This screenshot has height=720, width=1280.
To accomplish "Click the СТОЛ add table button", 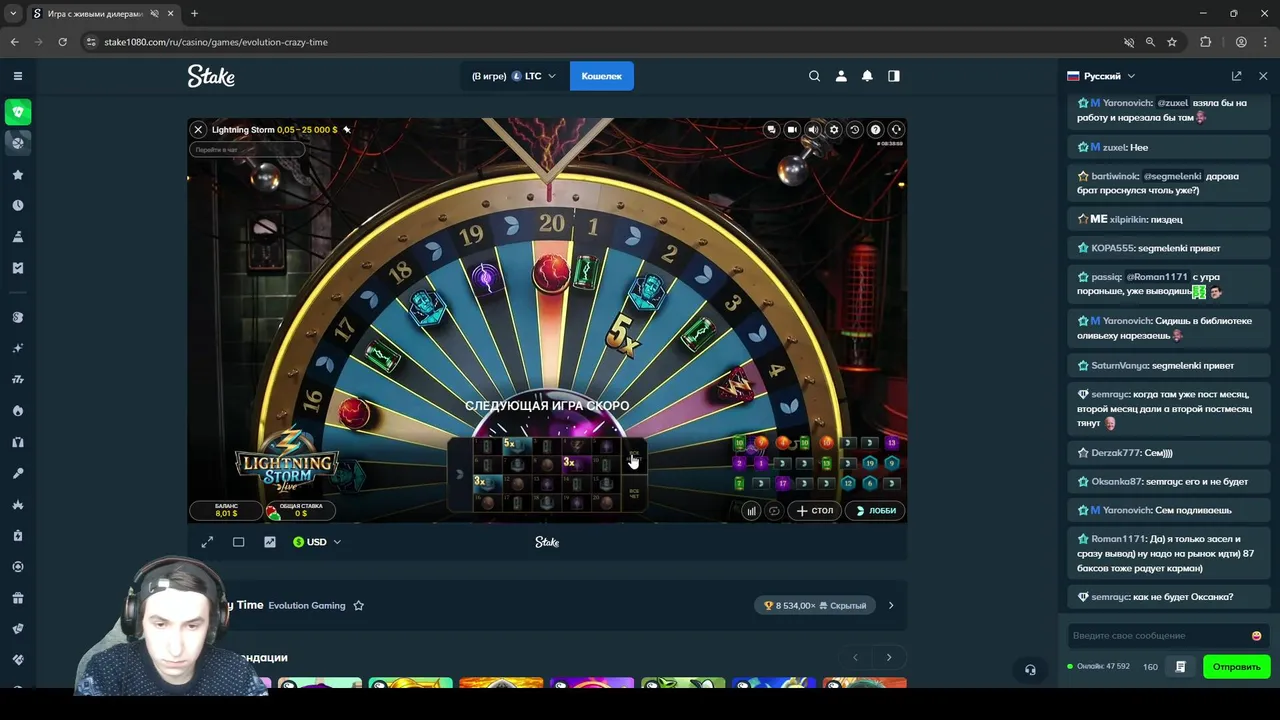I will (x=815, y=510).
